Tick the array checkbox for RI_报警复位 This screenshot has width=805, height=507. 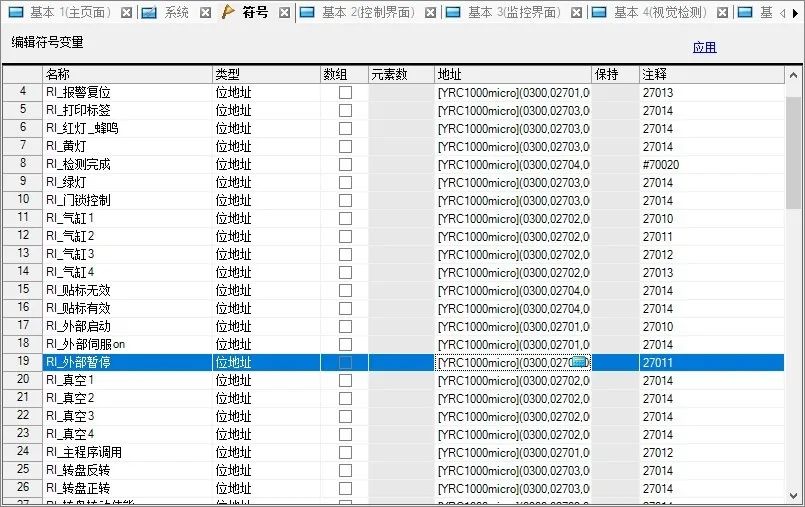pyautogui.click(x=345, y=92)
